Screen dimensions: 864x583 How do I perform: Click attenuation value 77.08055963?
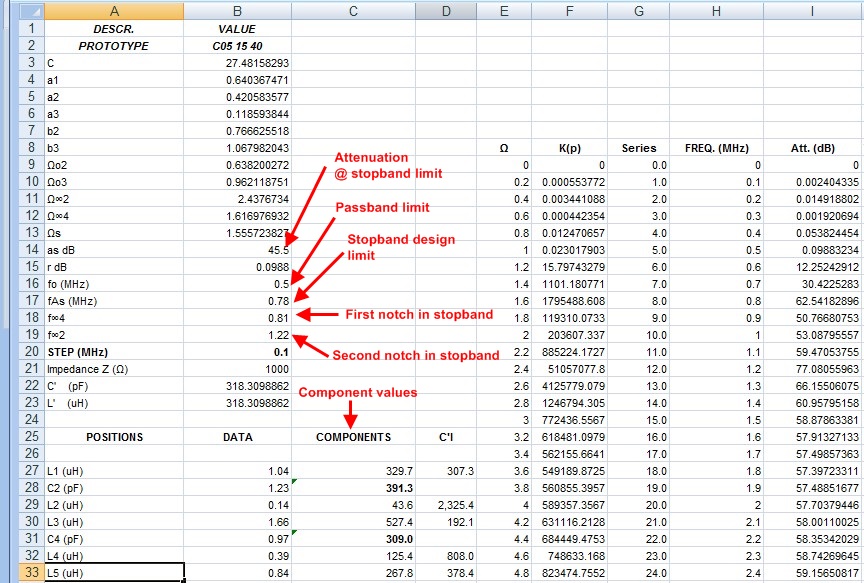[x=813, y=369]
